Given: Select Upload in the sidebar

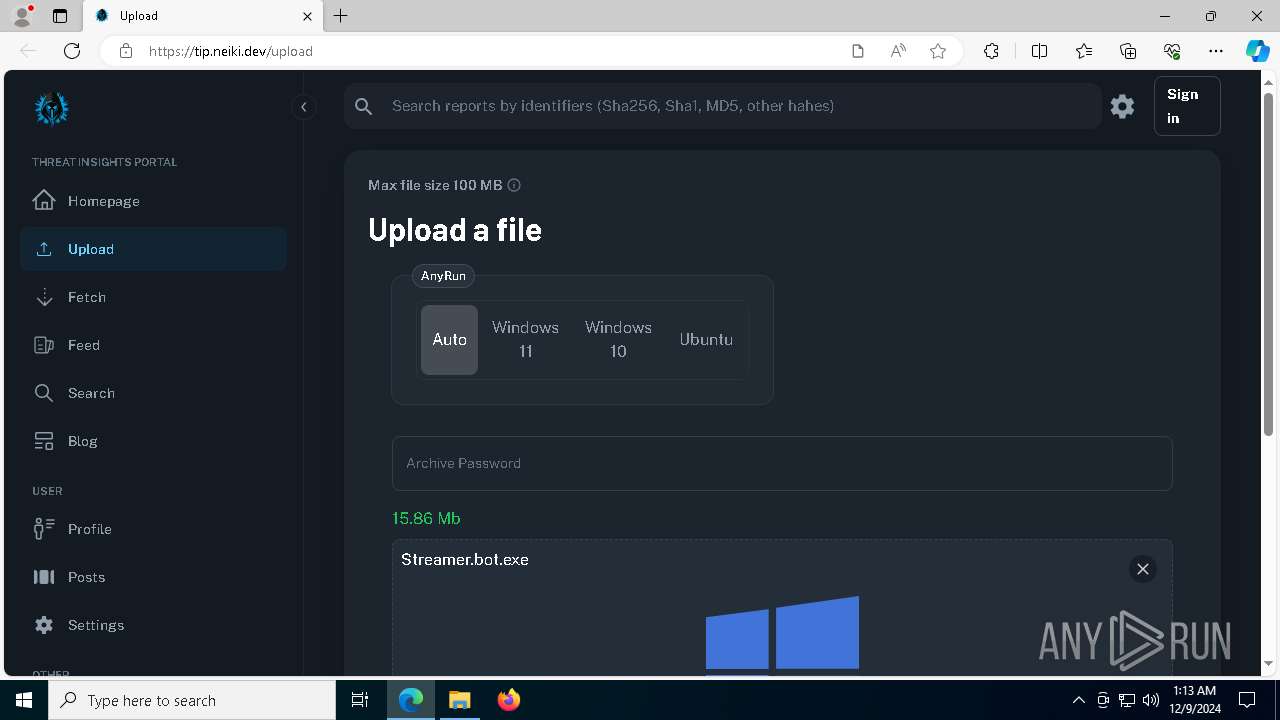Looking at the screenshot, I should 153,249.
